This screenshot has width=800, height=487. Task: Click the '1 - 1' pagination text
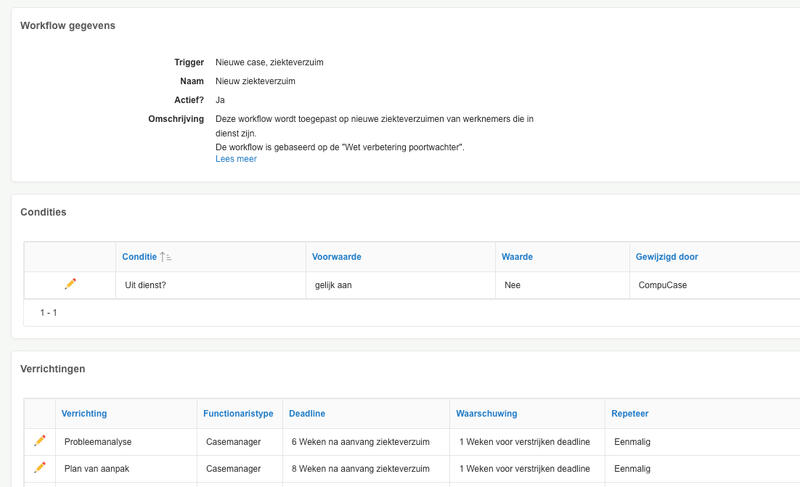[48, 313]
